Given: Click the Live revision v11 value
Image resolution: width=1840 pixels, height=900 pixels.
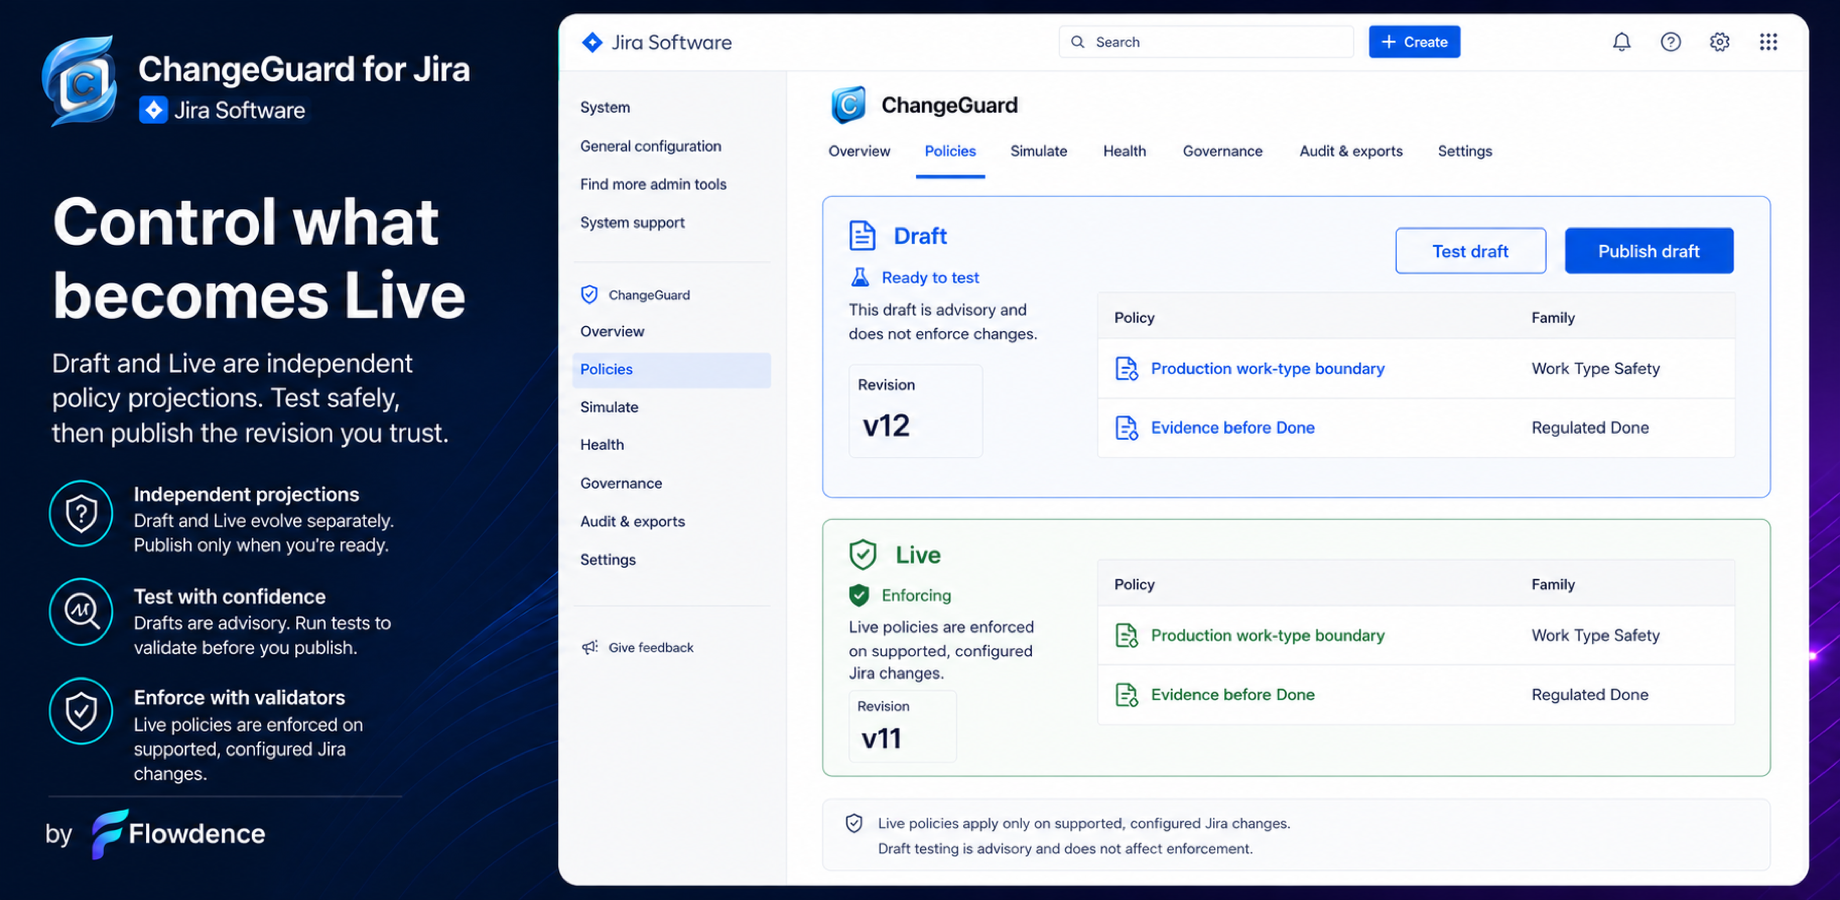Looking at the screenshot, I should pyautogui.click(x=881, y=739).
